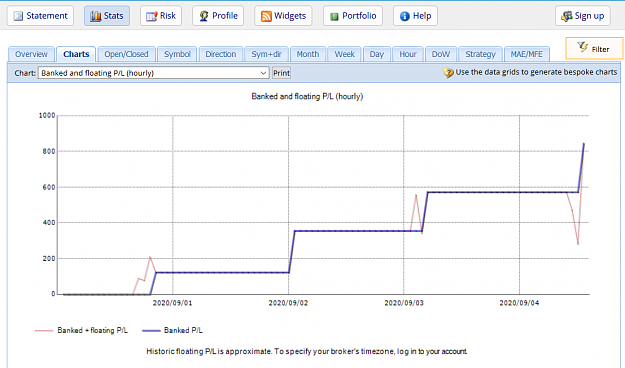Click the Banked P/L legend line swatch
The width and height of the screenshot is (625, 368).
(x=151, y=331)
